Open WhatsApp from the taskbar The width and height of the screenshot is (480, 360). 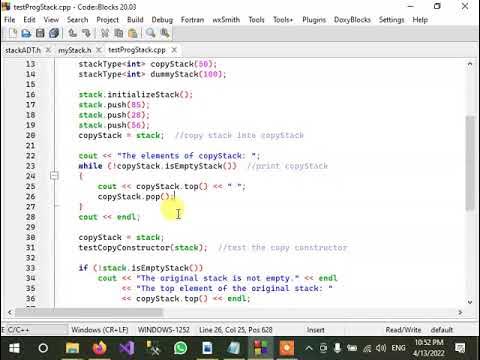click(x=180, y=348)
